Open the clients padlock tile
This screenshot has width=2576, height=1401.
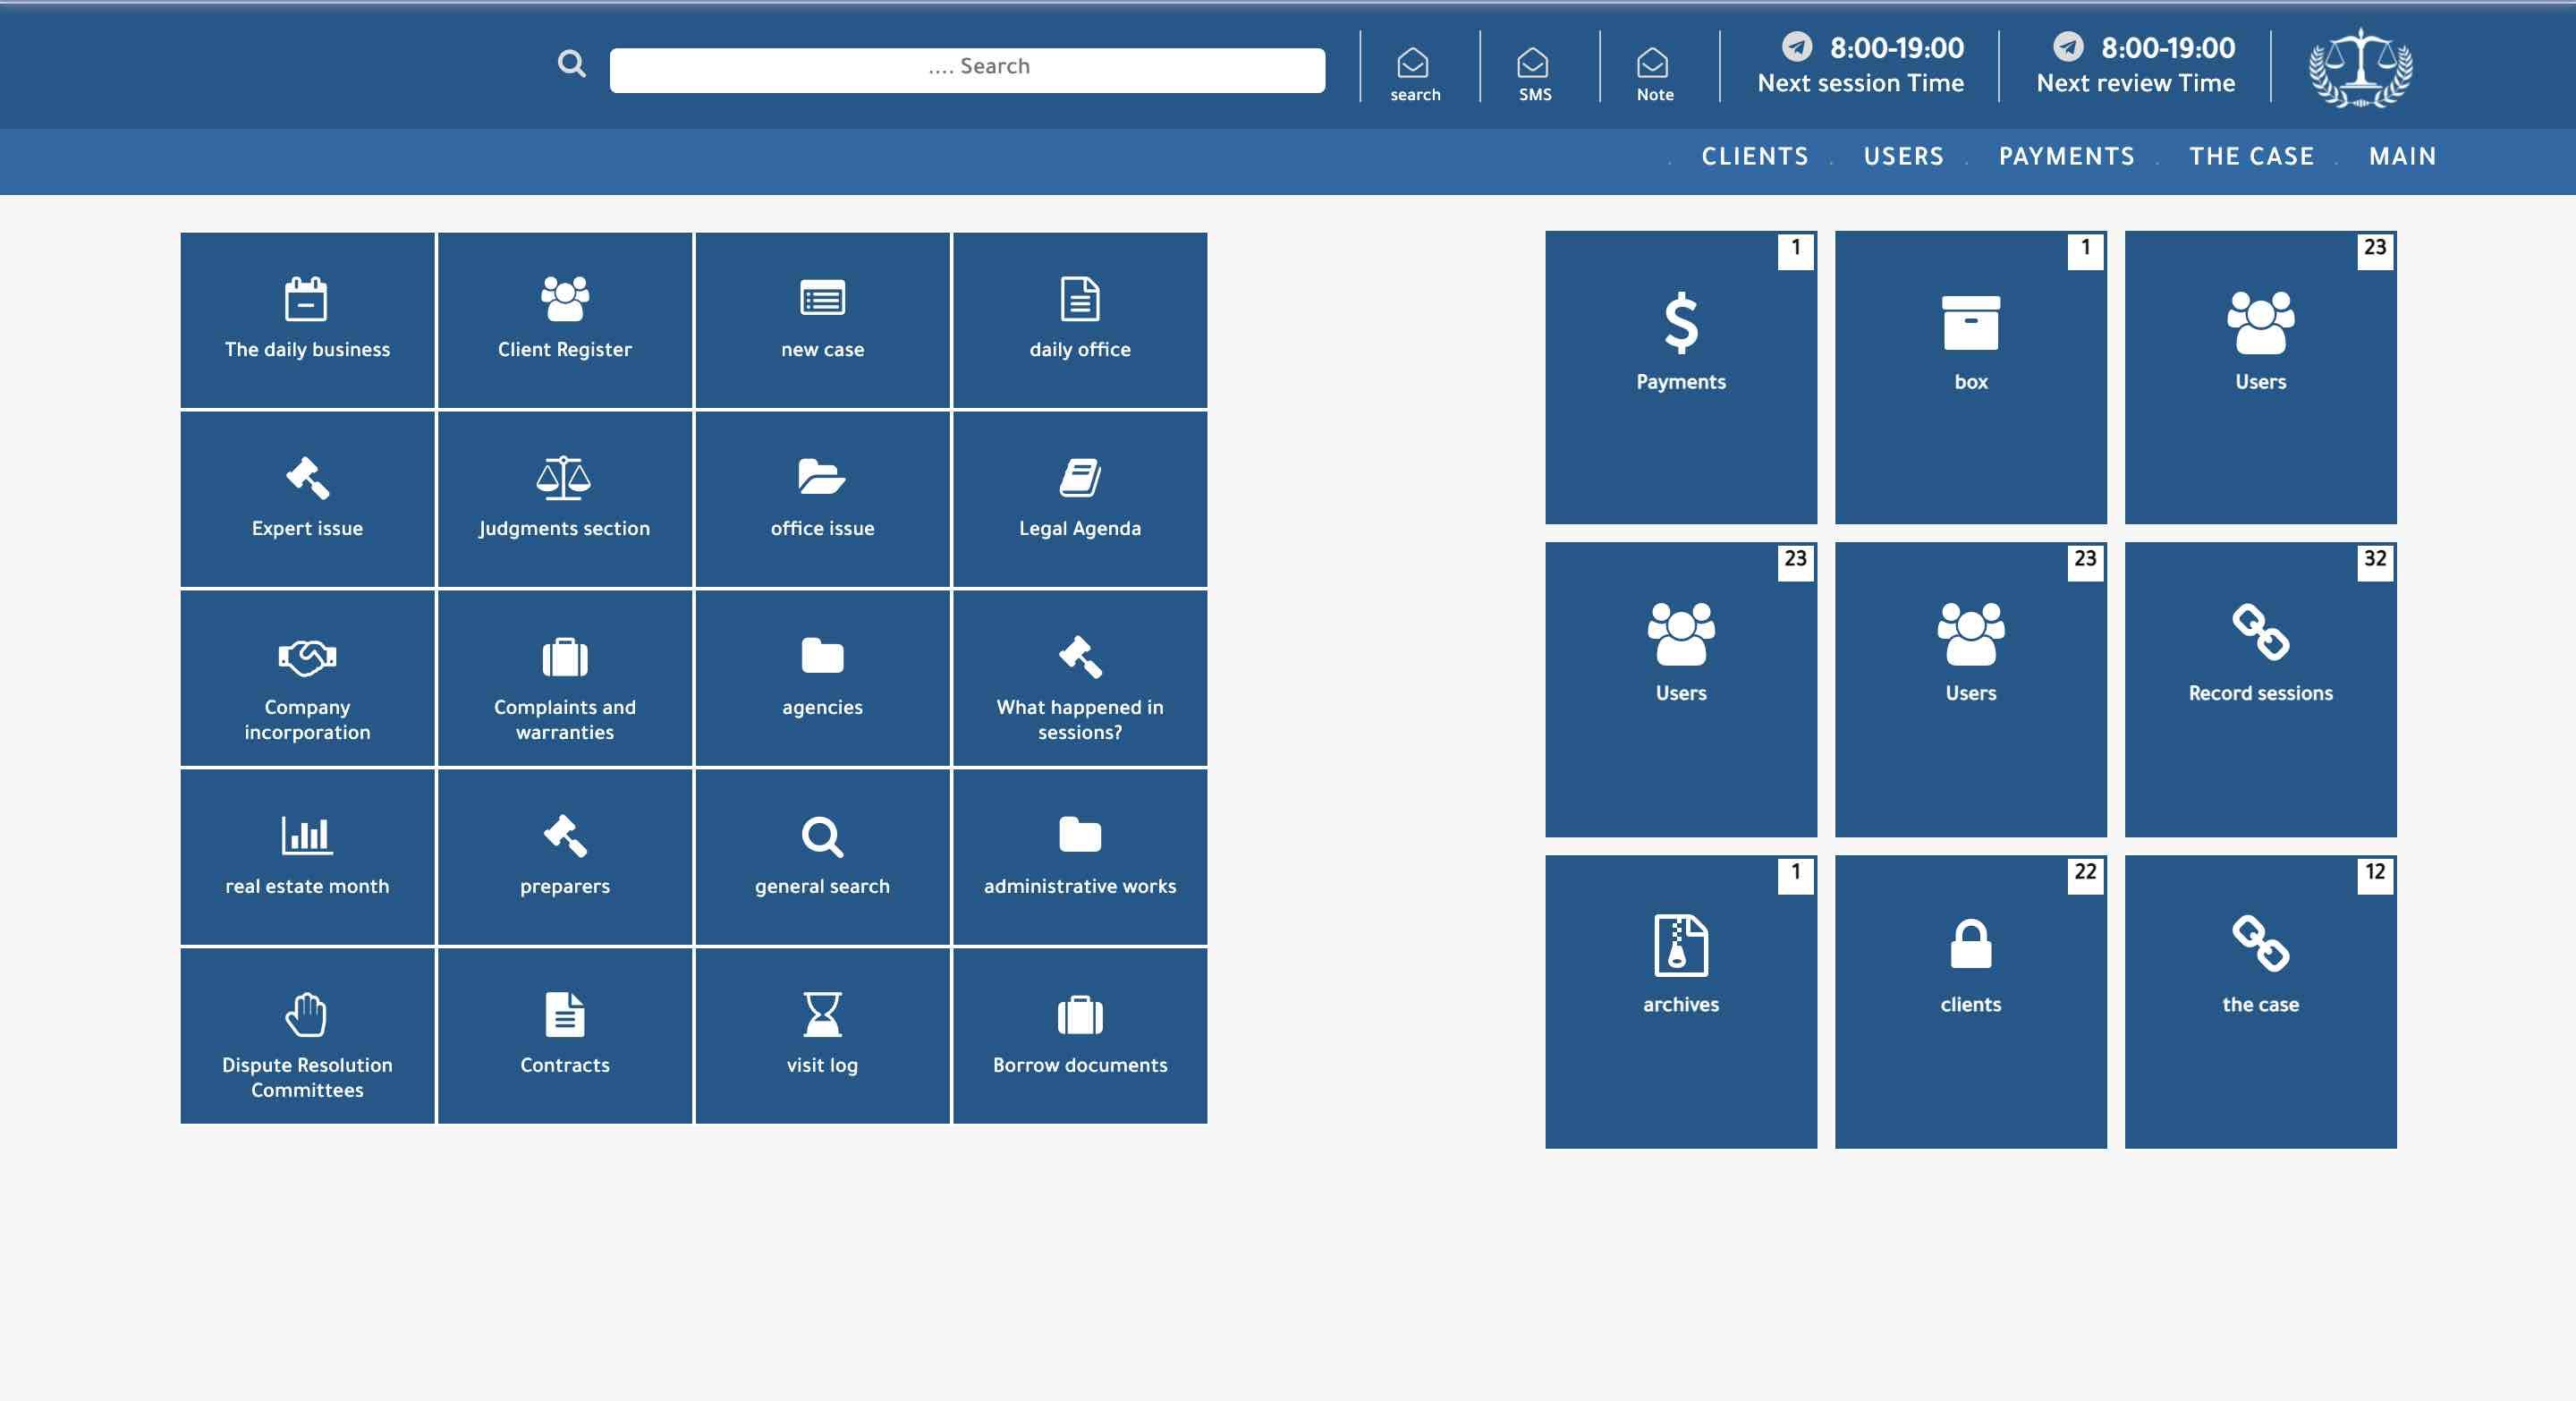pos(1970,1000)
